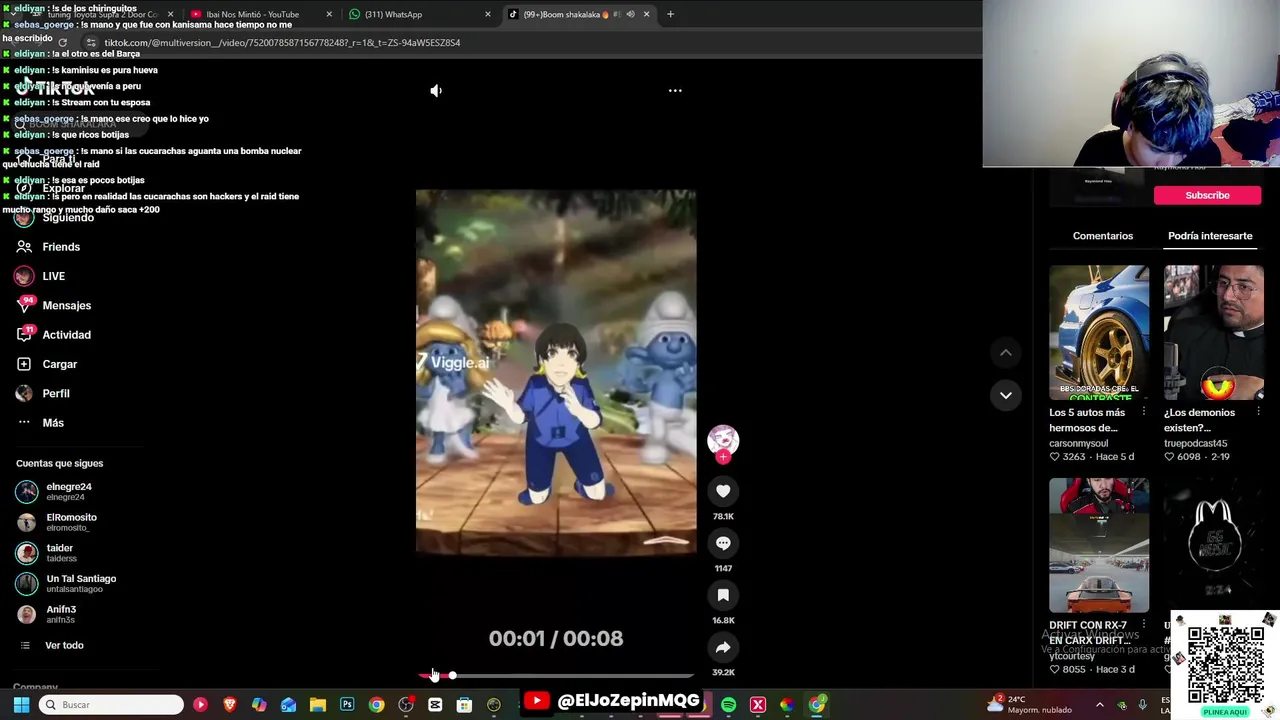The height and width of the screenshot is (720, 1280).
Task: Switch to the Comentarios tab
Action: coord(1103,236)
